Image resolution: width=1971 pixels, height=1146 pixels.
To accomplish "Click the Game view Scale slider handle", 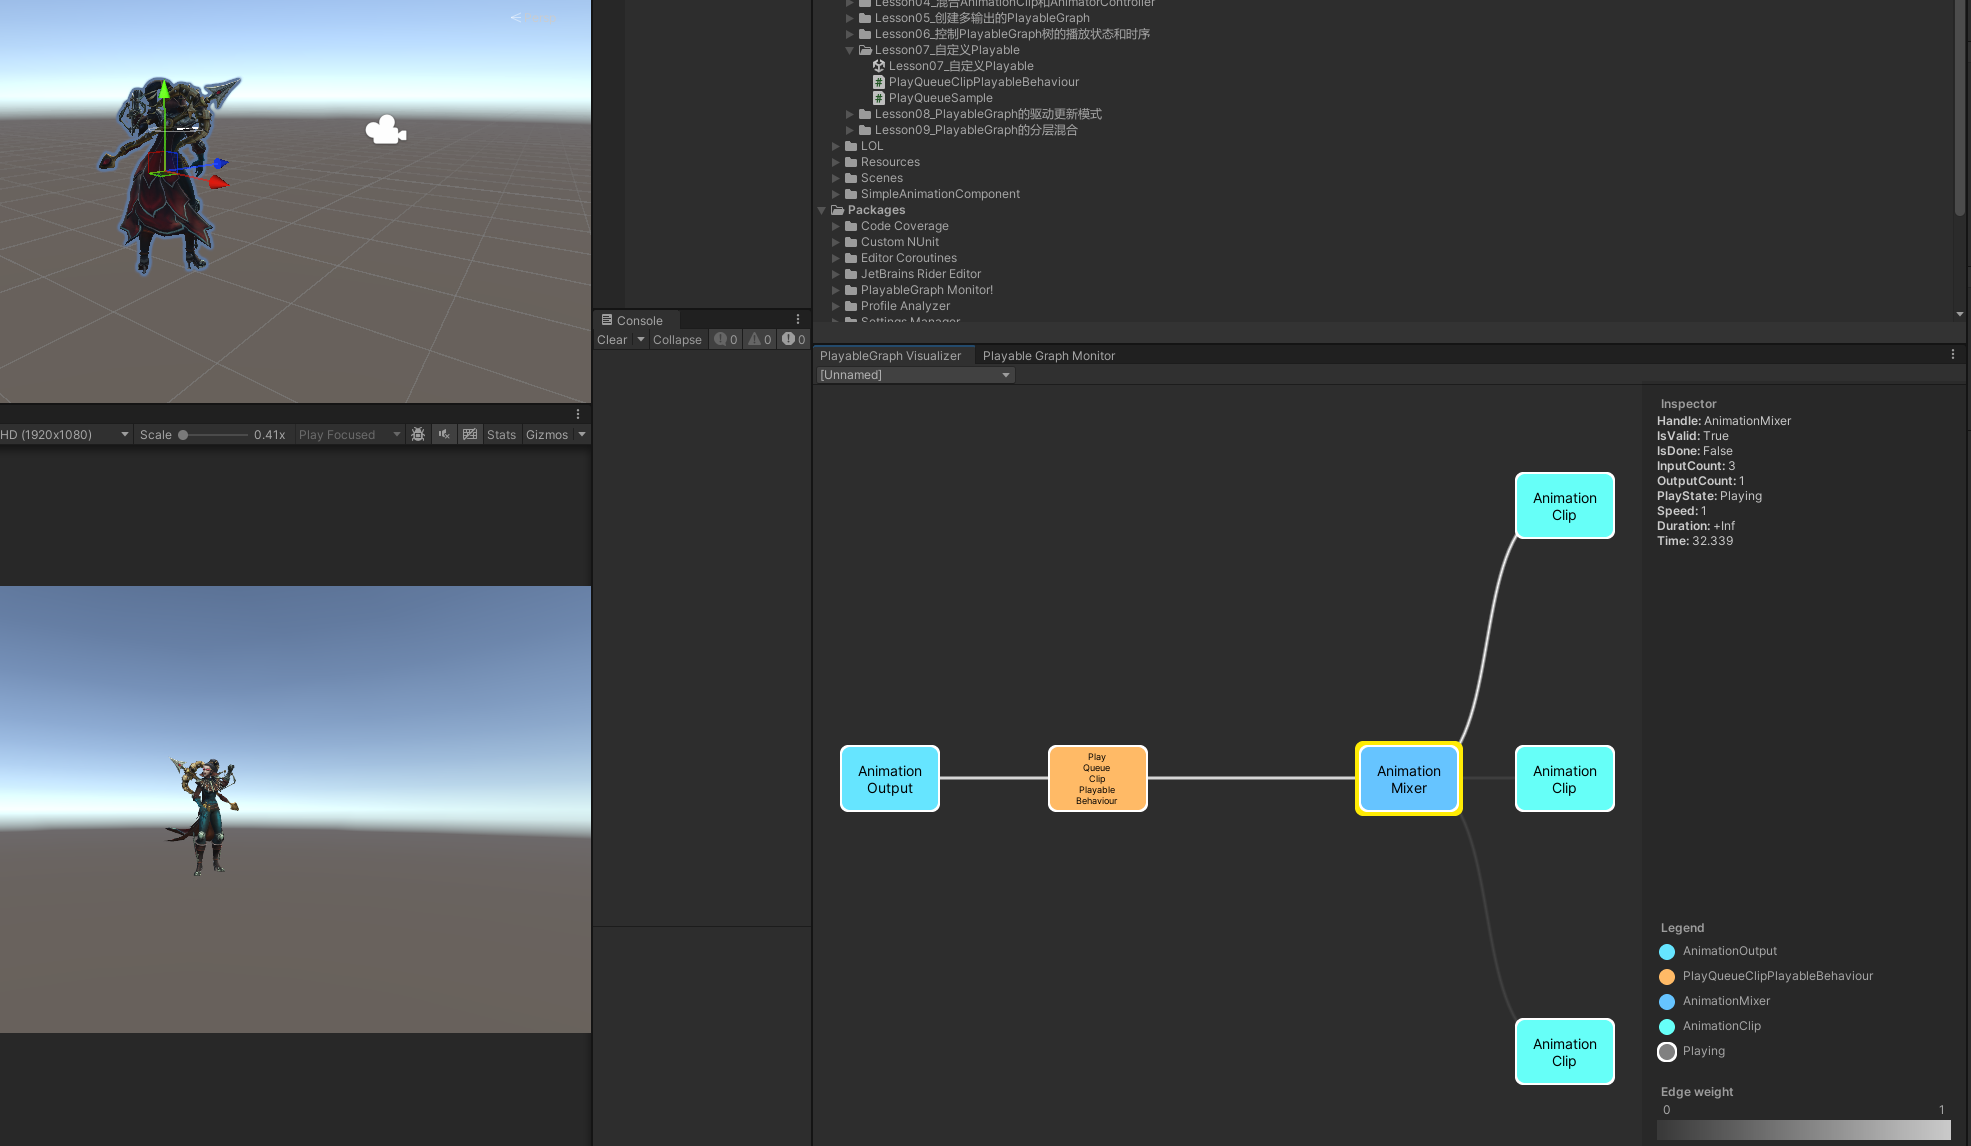I will coord(183,435).
